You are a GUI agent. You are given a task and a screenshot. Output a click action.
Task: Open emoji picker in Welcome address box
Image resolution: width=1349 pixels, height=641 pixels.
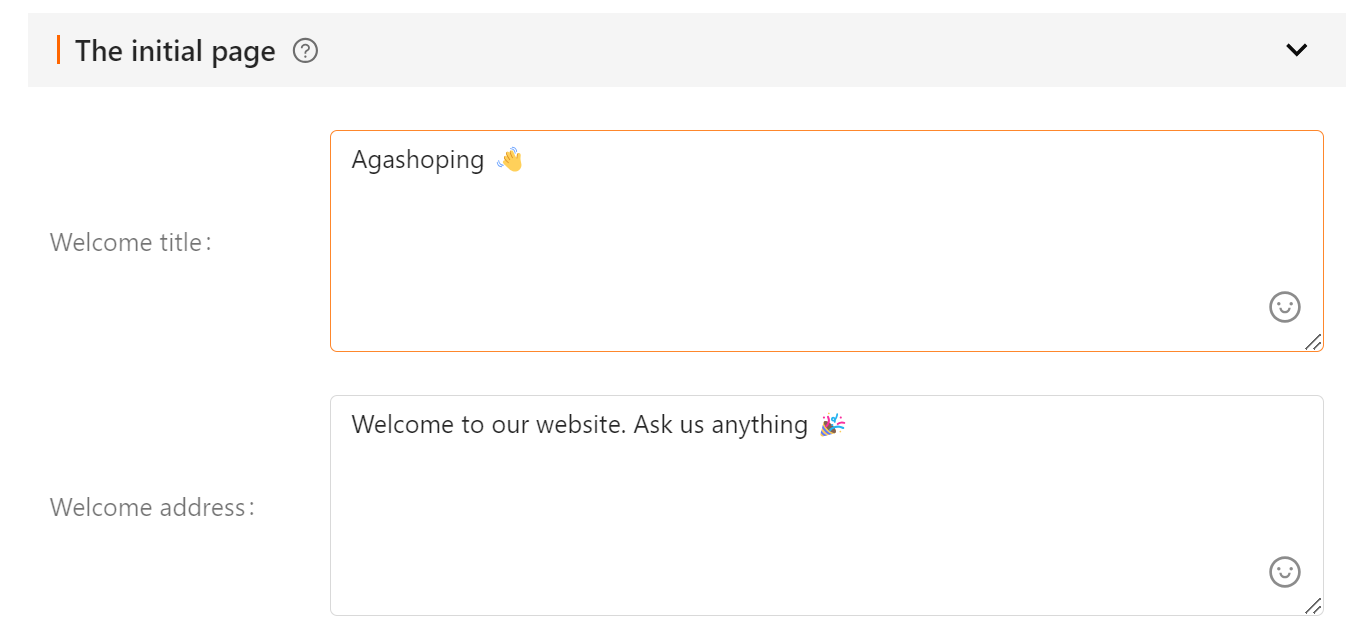pos(1285,572)
